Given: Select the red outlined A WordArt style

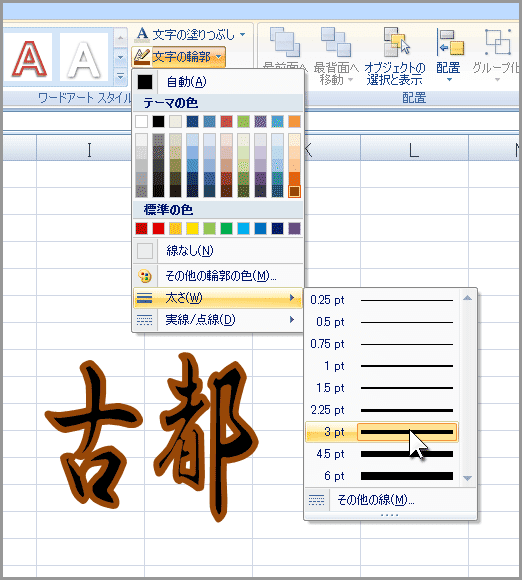Looking at the screenshot, I should tap(29, 58).
